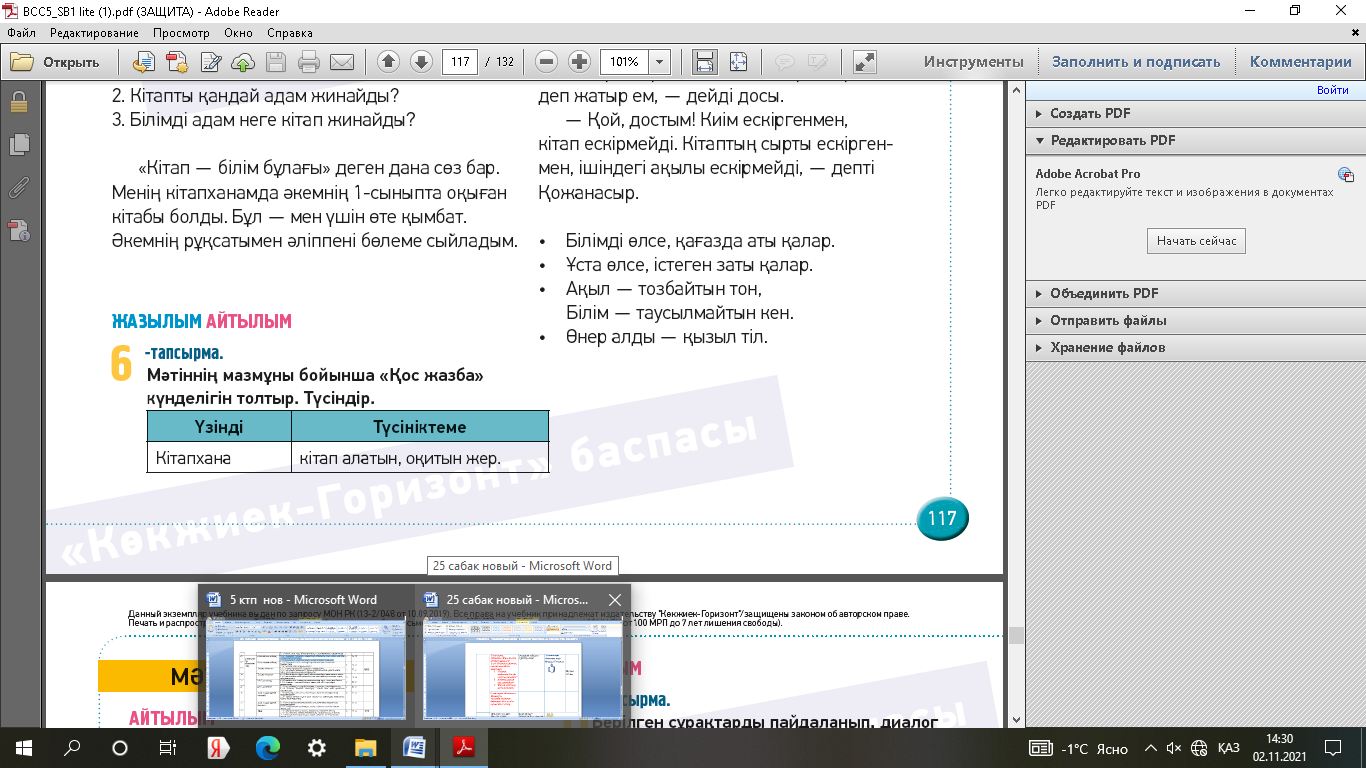Click the previous page arrow
Screen dimensions: 1366x768
[389, 62]
